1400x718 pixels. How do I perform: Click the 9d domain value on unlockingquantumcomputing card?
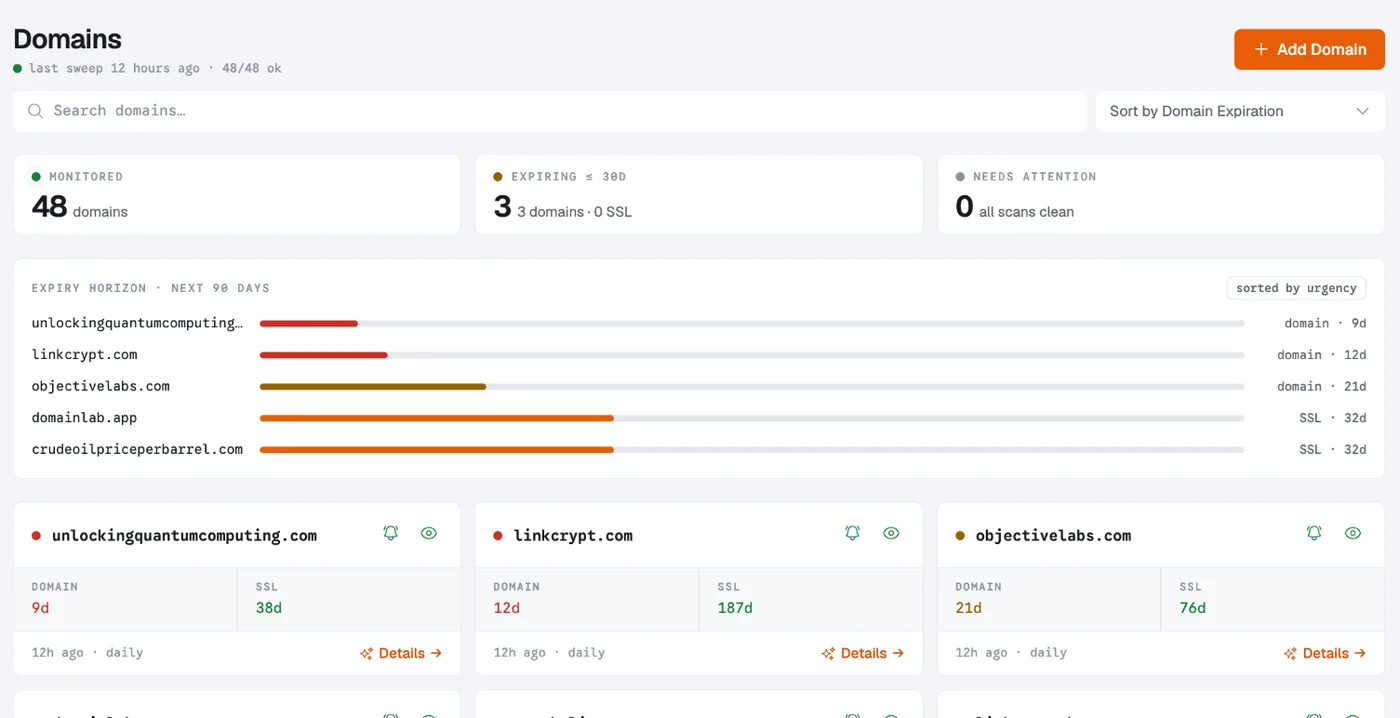tap(40, 608)
